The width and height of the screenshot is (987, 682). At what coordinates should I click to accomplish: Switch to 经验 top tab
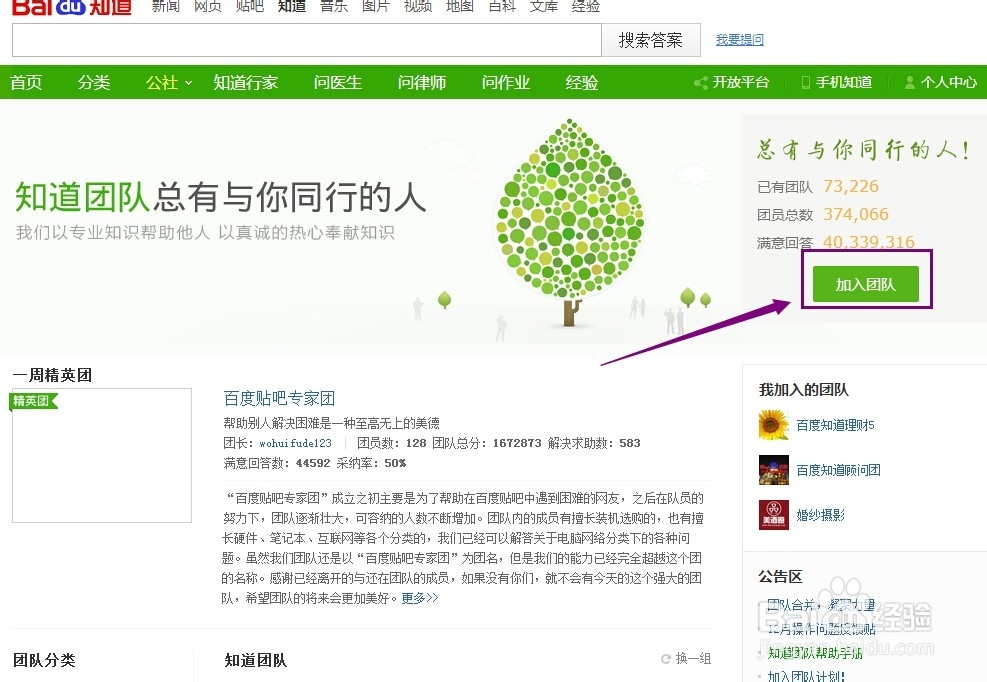coord(586,6)
